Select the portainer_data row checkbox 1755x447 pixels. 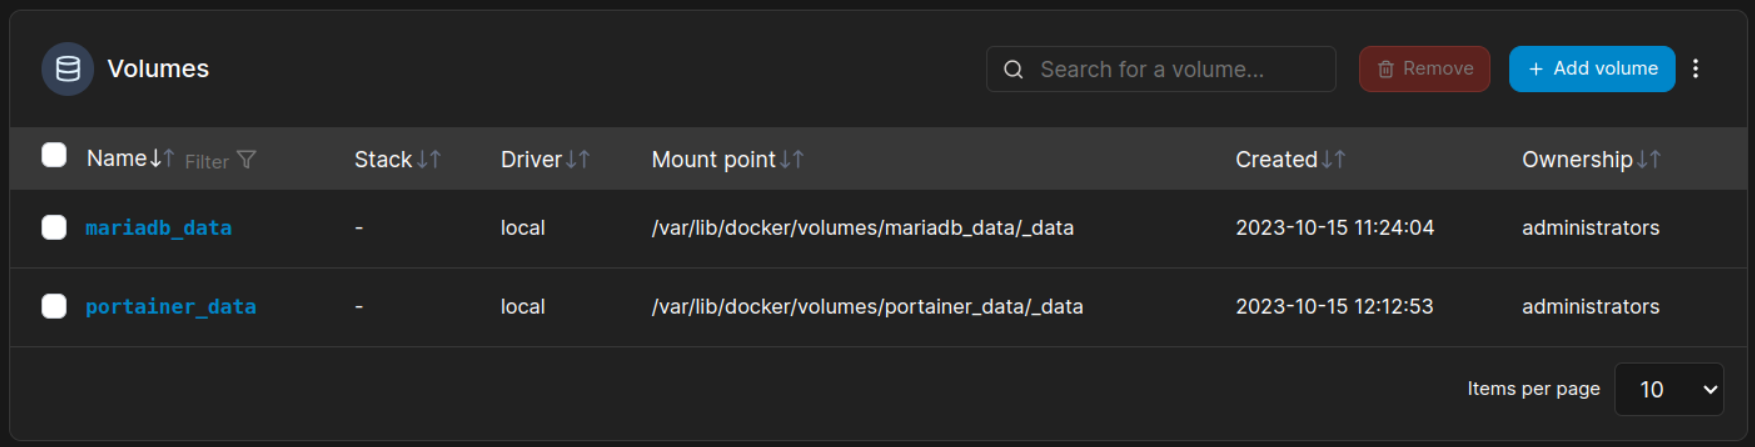(54, 306)
